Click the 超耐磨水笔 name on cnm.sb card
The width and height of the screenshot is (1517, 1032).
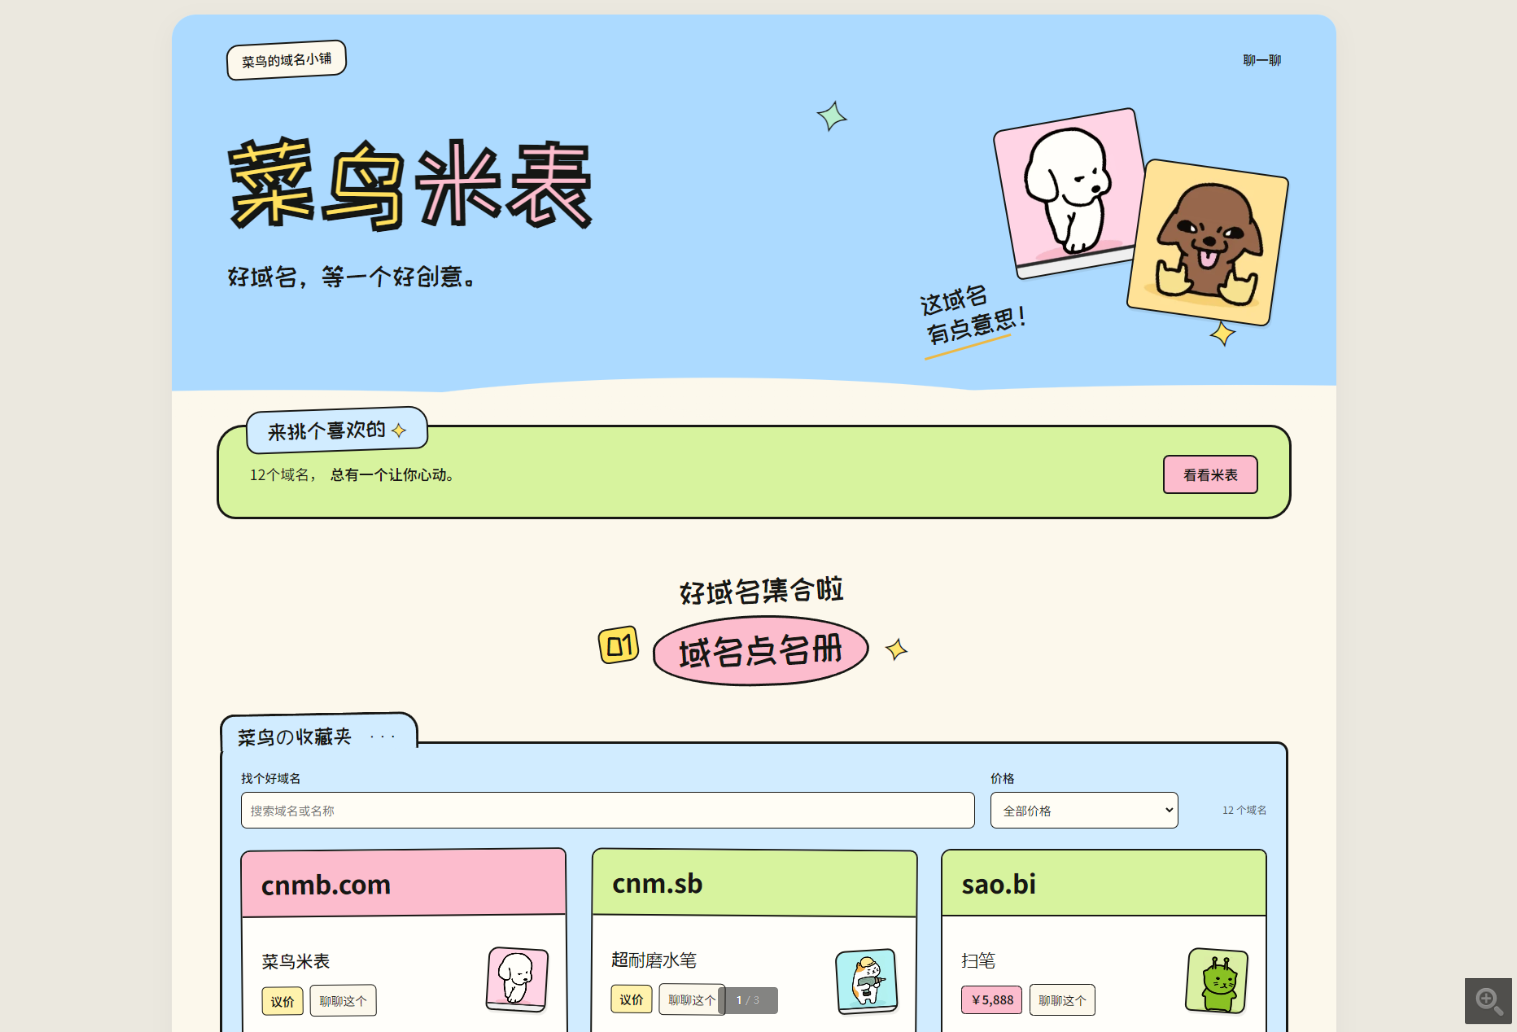click(654, 960)
